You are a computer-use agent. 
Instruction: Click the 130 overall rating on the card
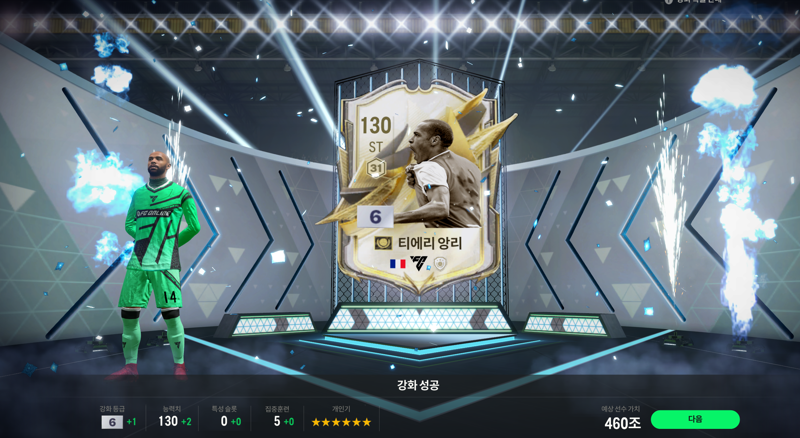[x=376, y=126]
